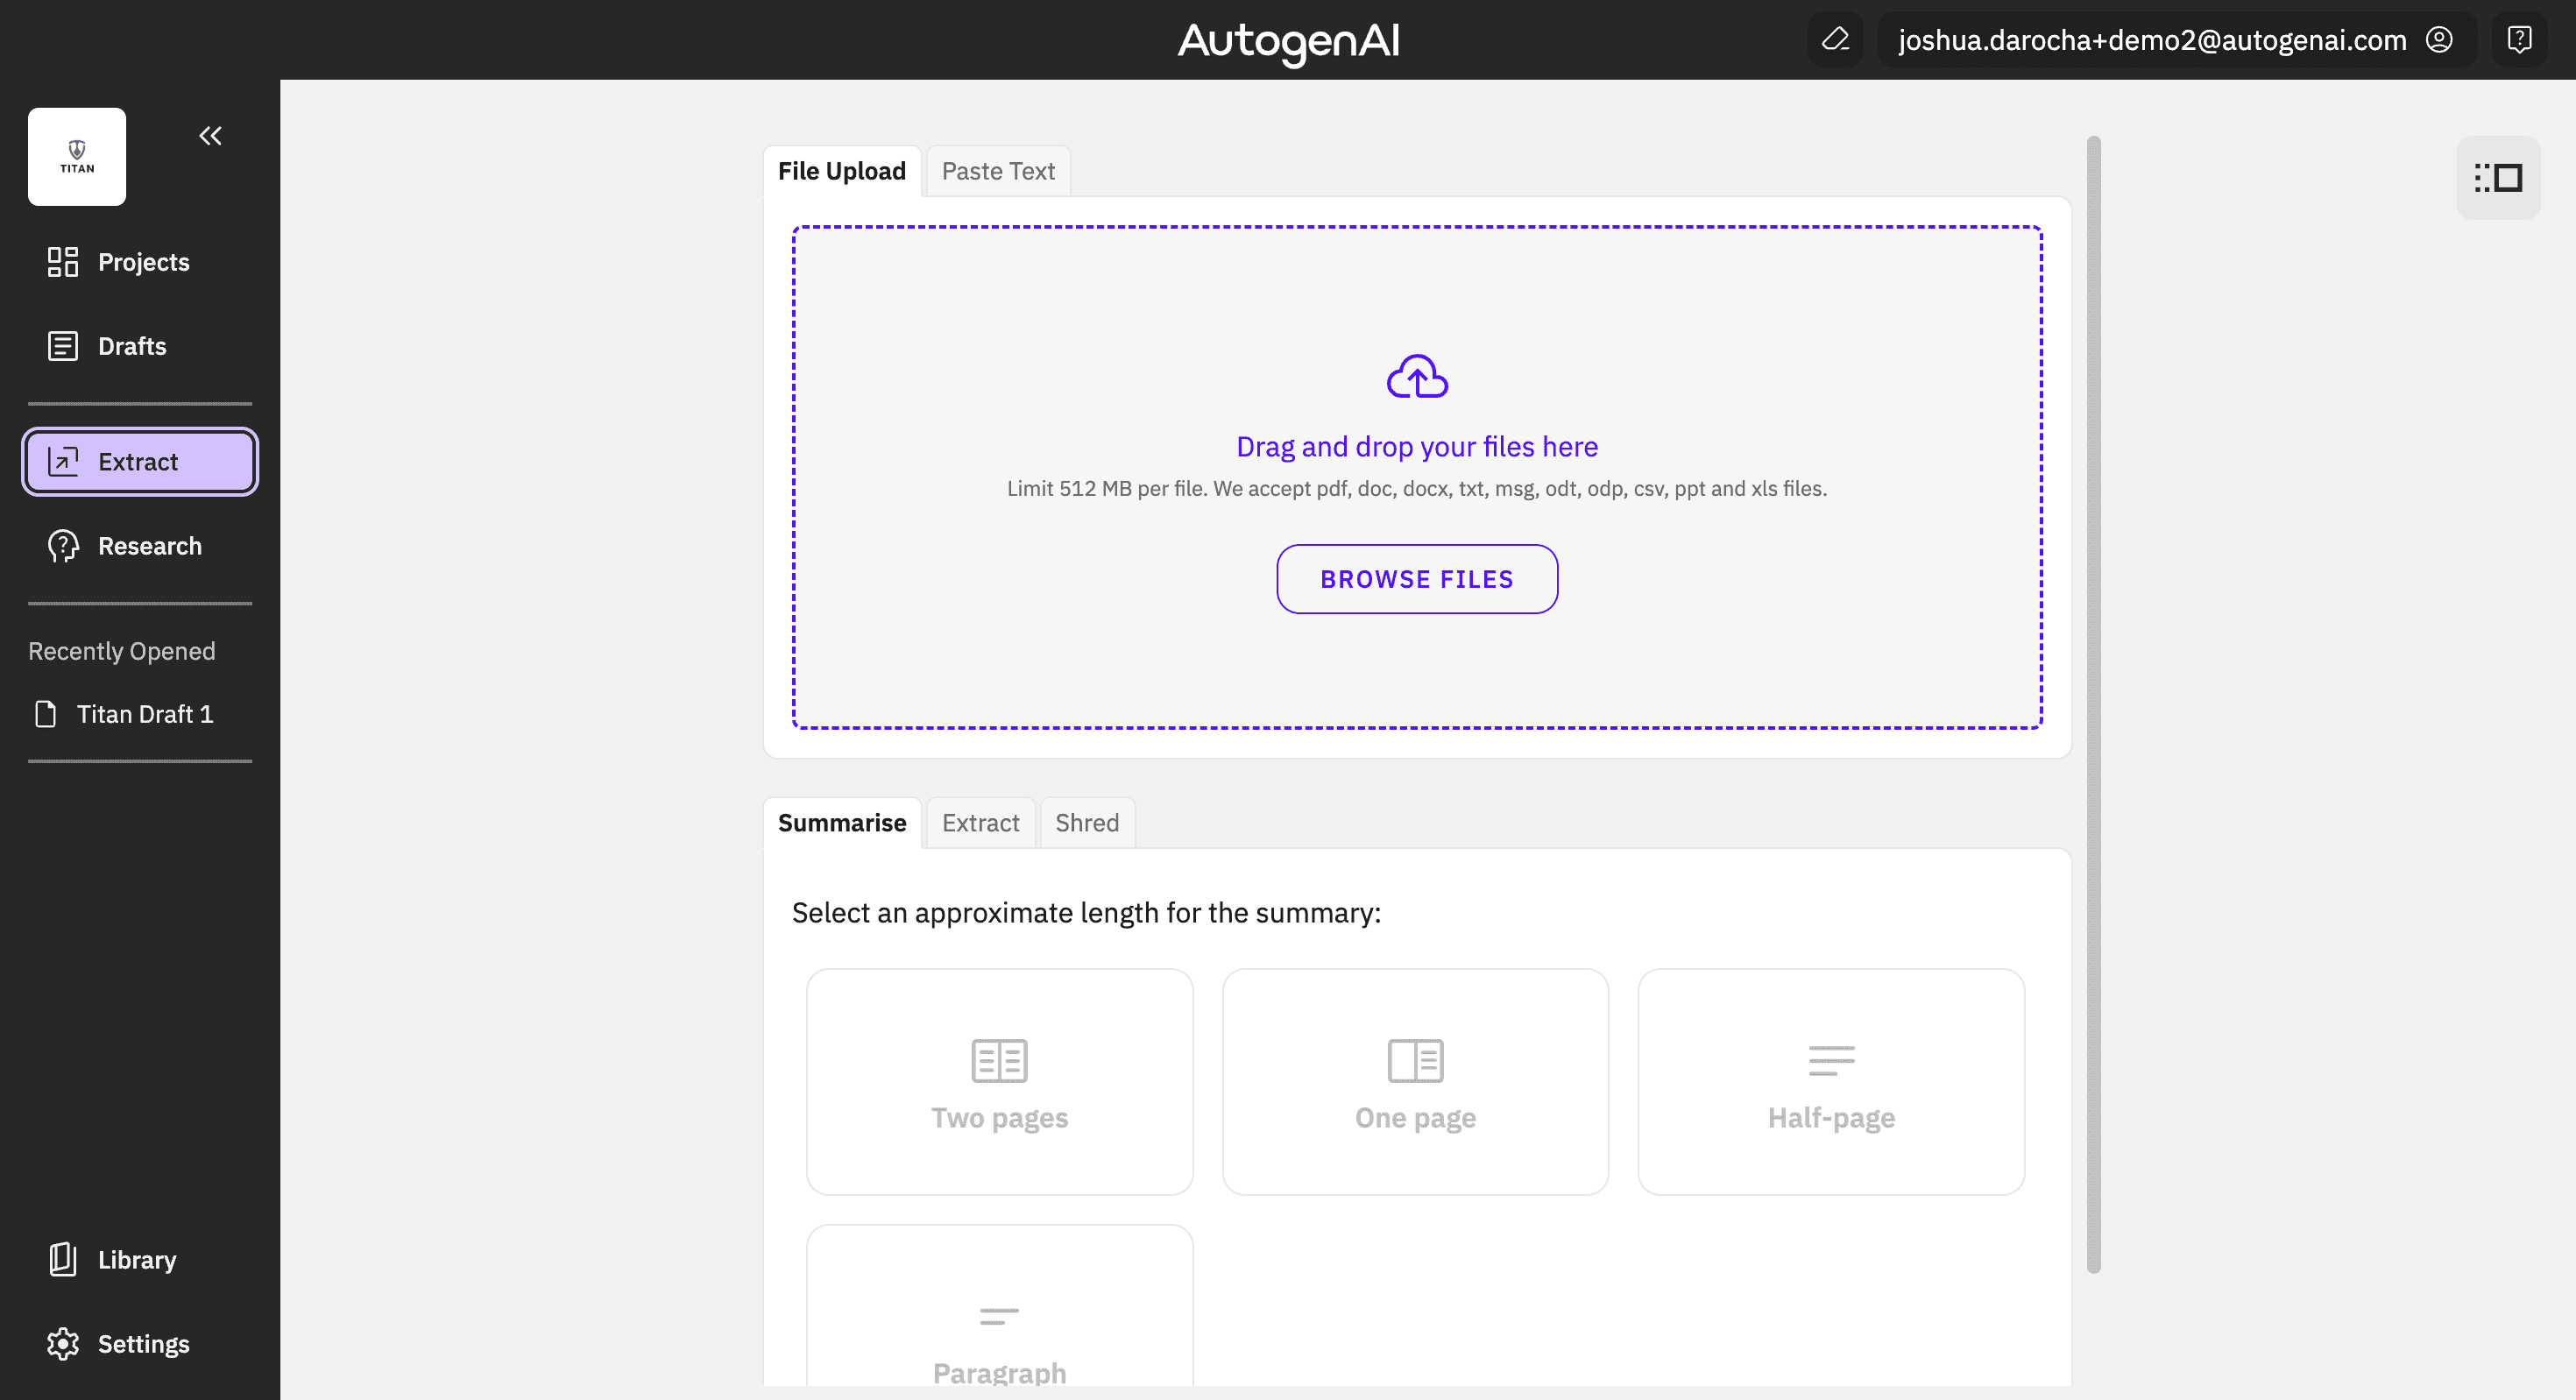The height and width of the screenshot is (1400, 2576).
Task: Choose the Paragraph summary length
Action: click(1000, 1306)
